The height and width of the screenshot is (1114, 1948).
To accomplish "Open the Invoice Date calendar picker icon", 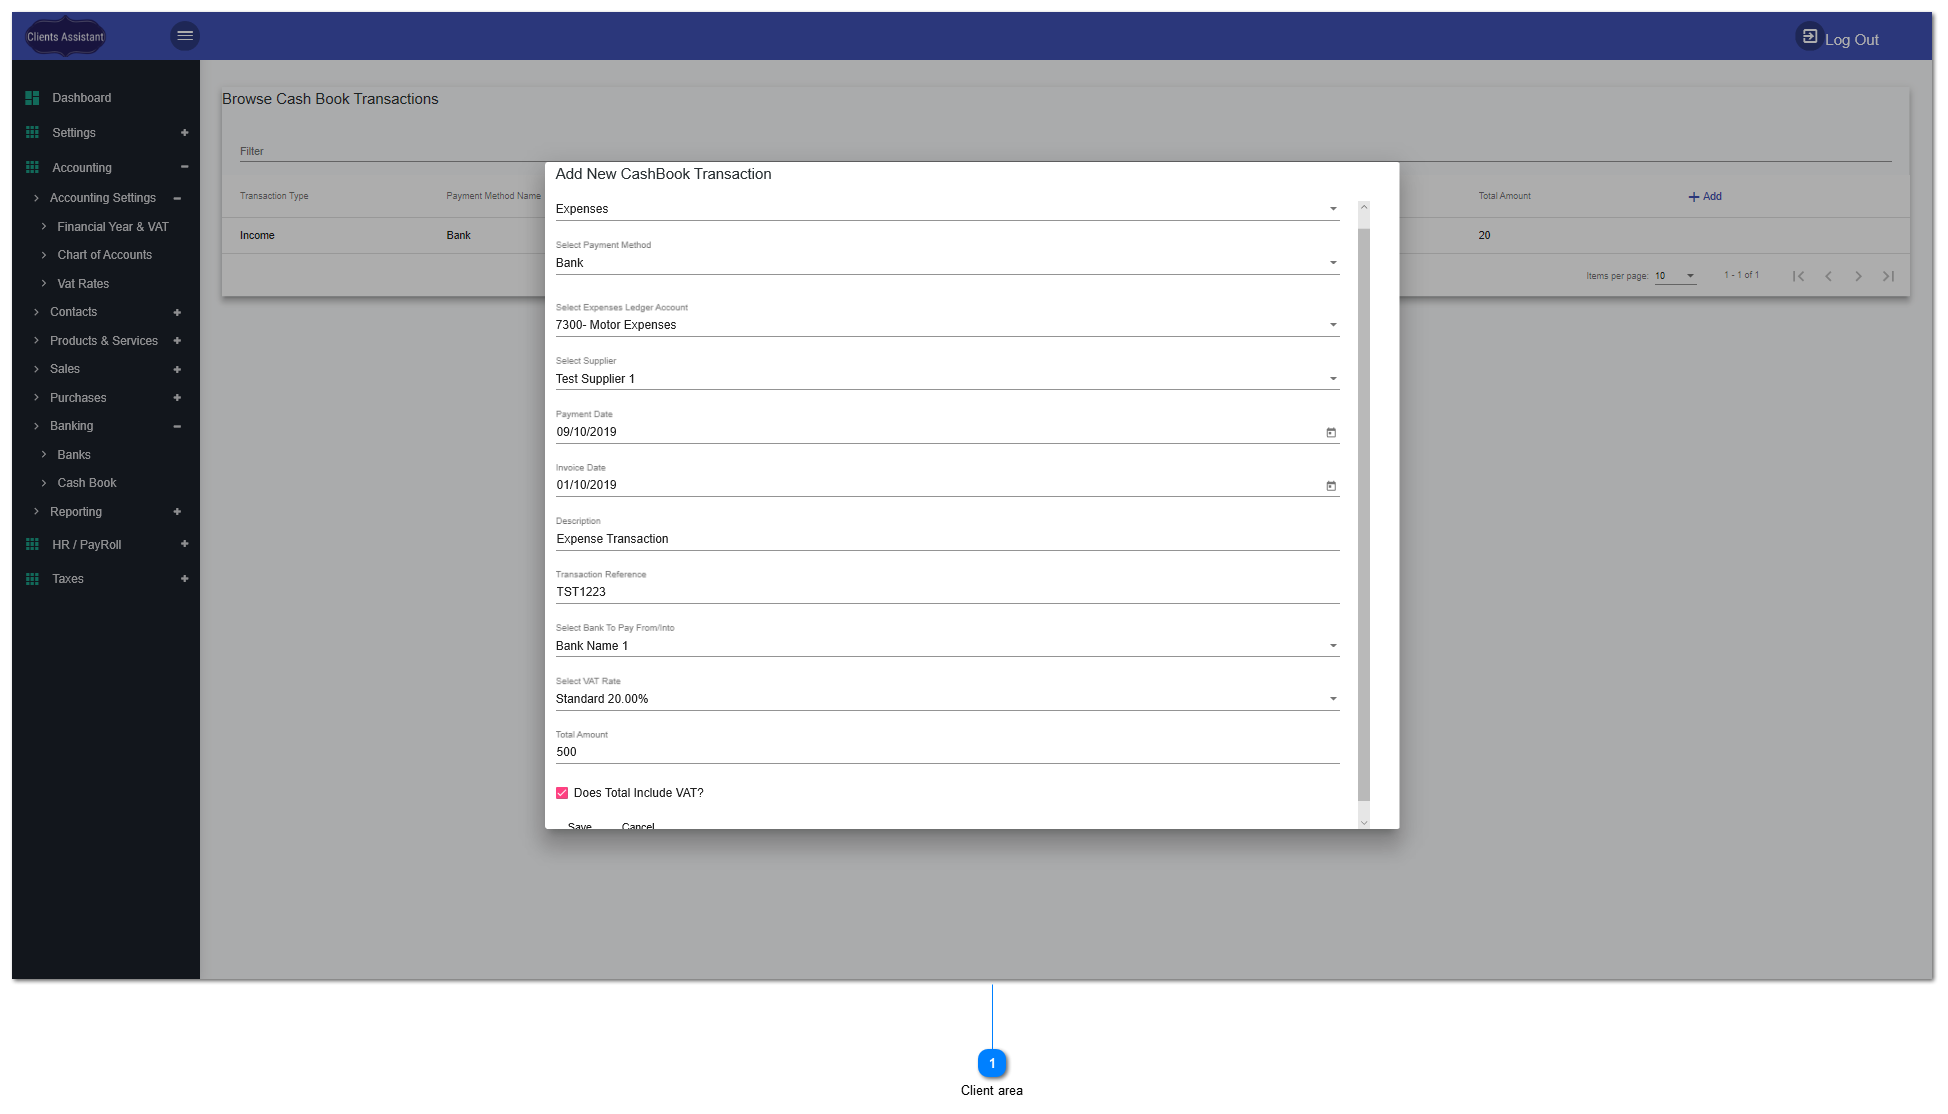I will point(1330,485).
